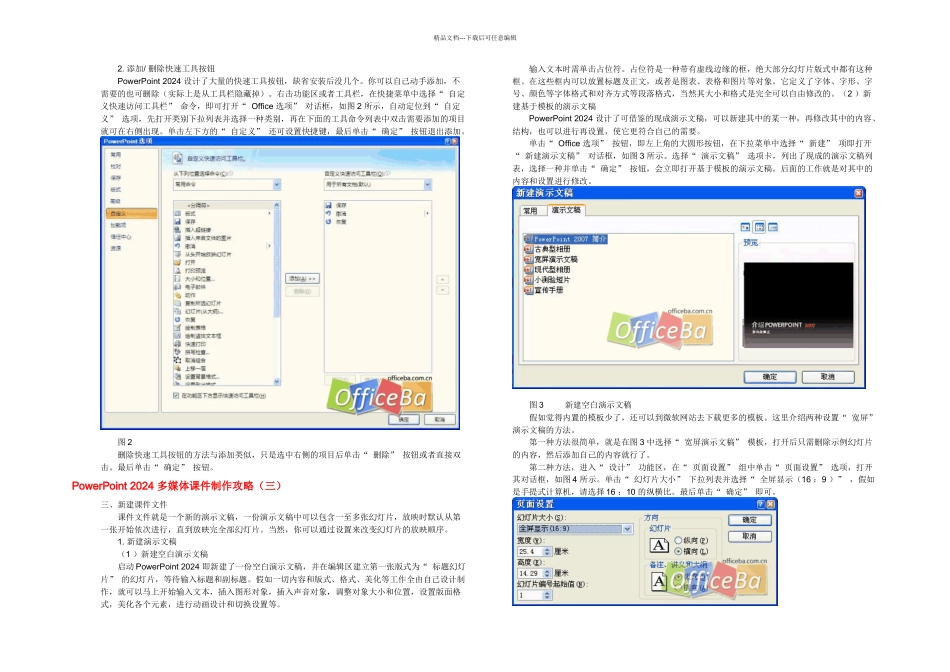The height and width of the screenshot is (672, 950).
Task: Open 校对 category in PowerPoint Options sidebar
Action: point(116,166)
